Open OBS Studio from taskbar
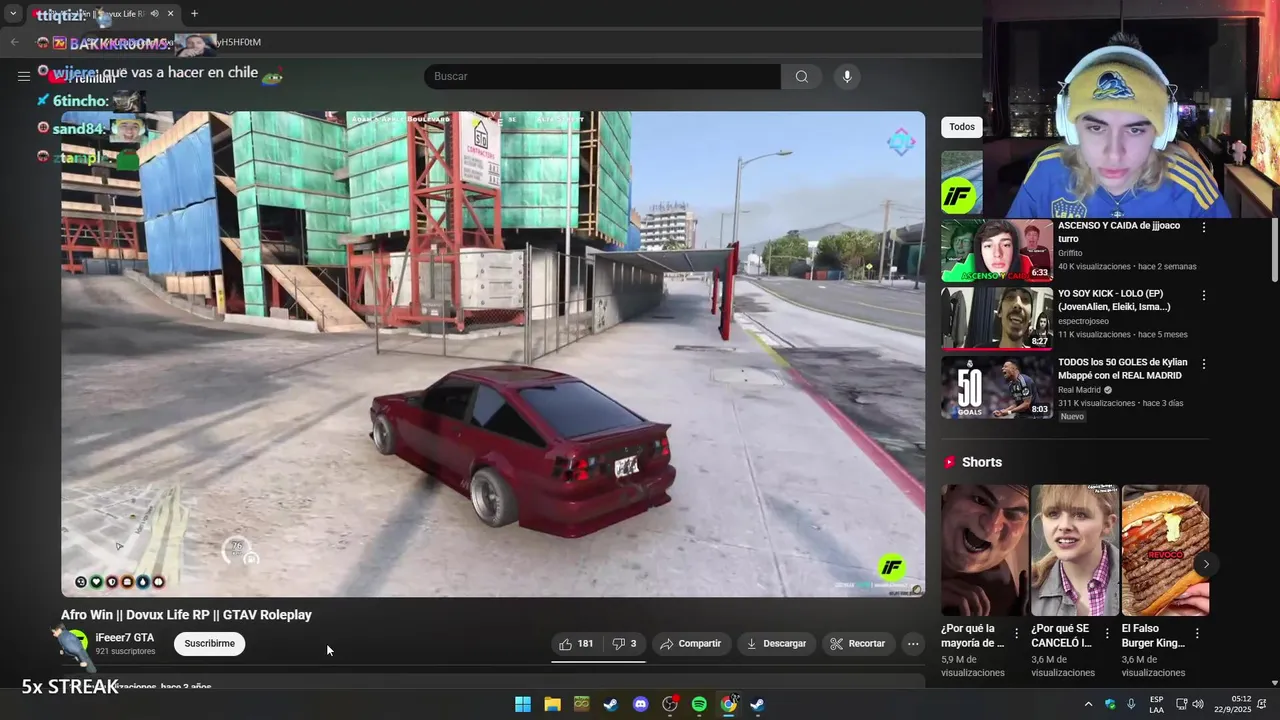Viewport: 1280px width, 720px height. (x=670, y=704)
